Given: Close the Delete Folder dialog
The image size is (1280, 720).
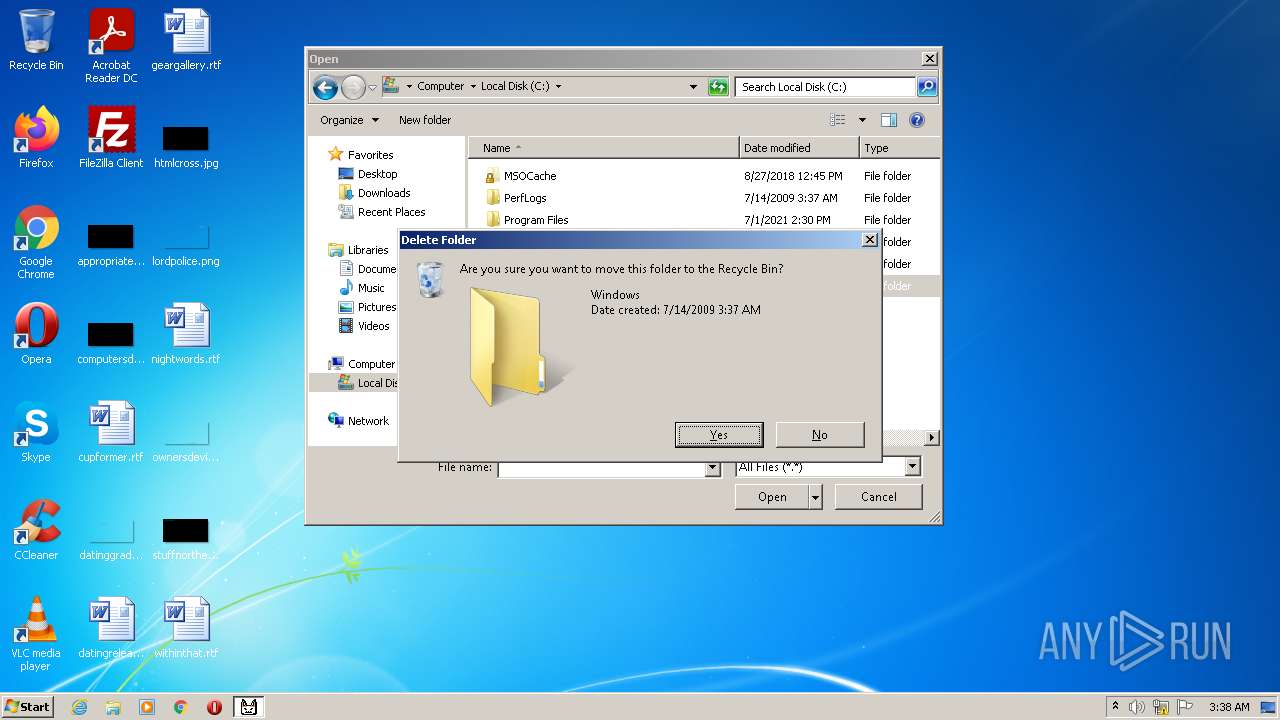Looking at the screenshot, I should pos(869,240).
